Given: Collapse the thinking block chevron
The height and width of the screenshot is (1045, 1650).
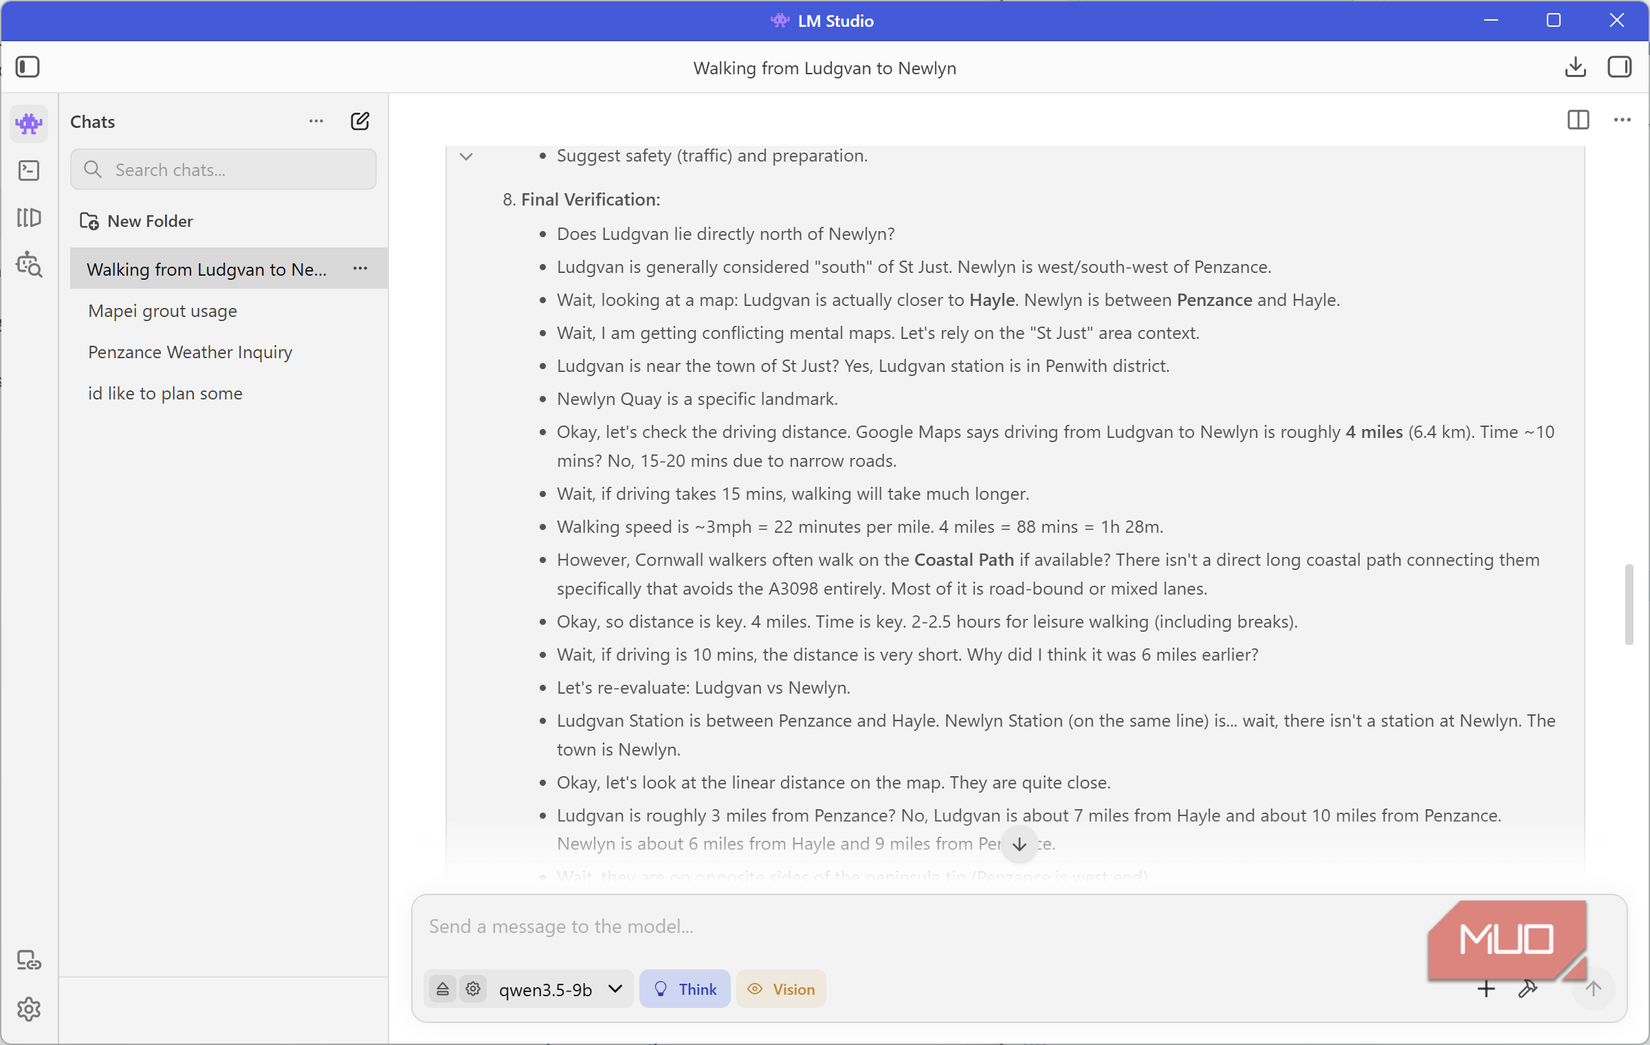Looking at the screenshot, I should (466, 156).
